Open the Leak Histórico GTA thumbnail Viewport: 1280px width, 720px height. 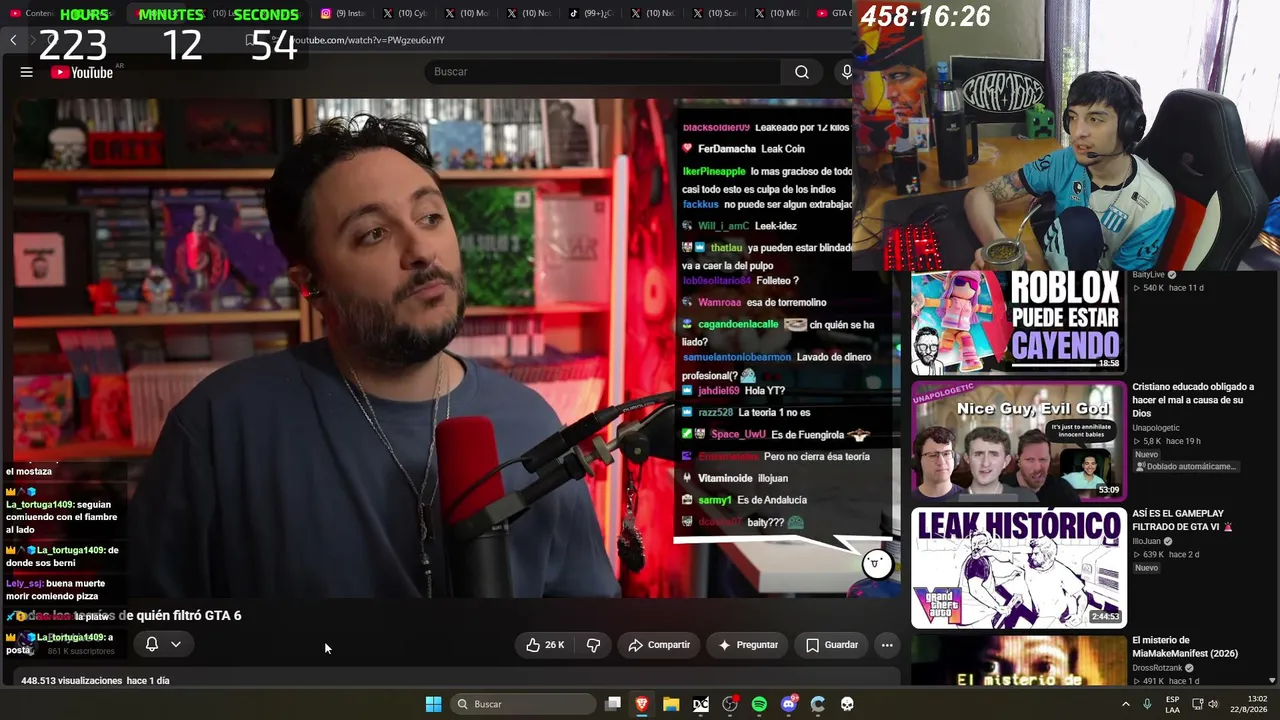coord(1018,568)
